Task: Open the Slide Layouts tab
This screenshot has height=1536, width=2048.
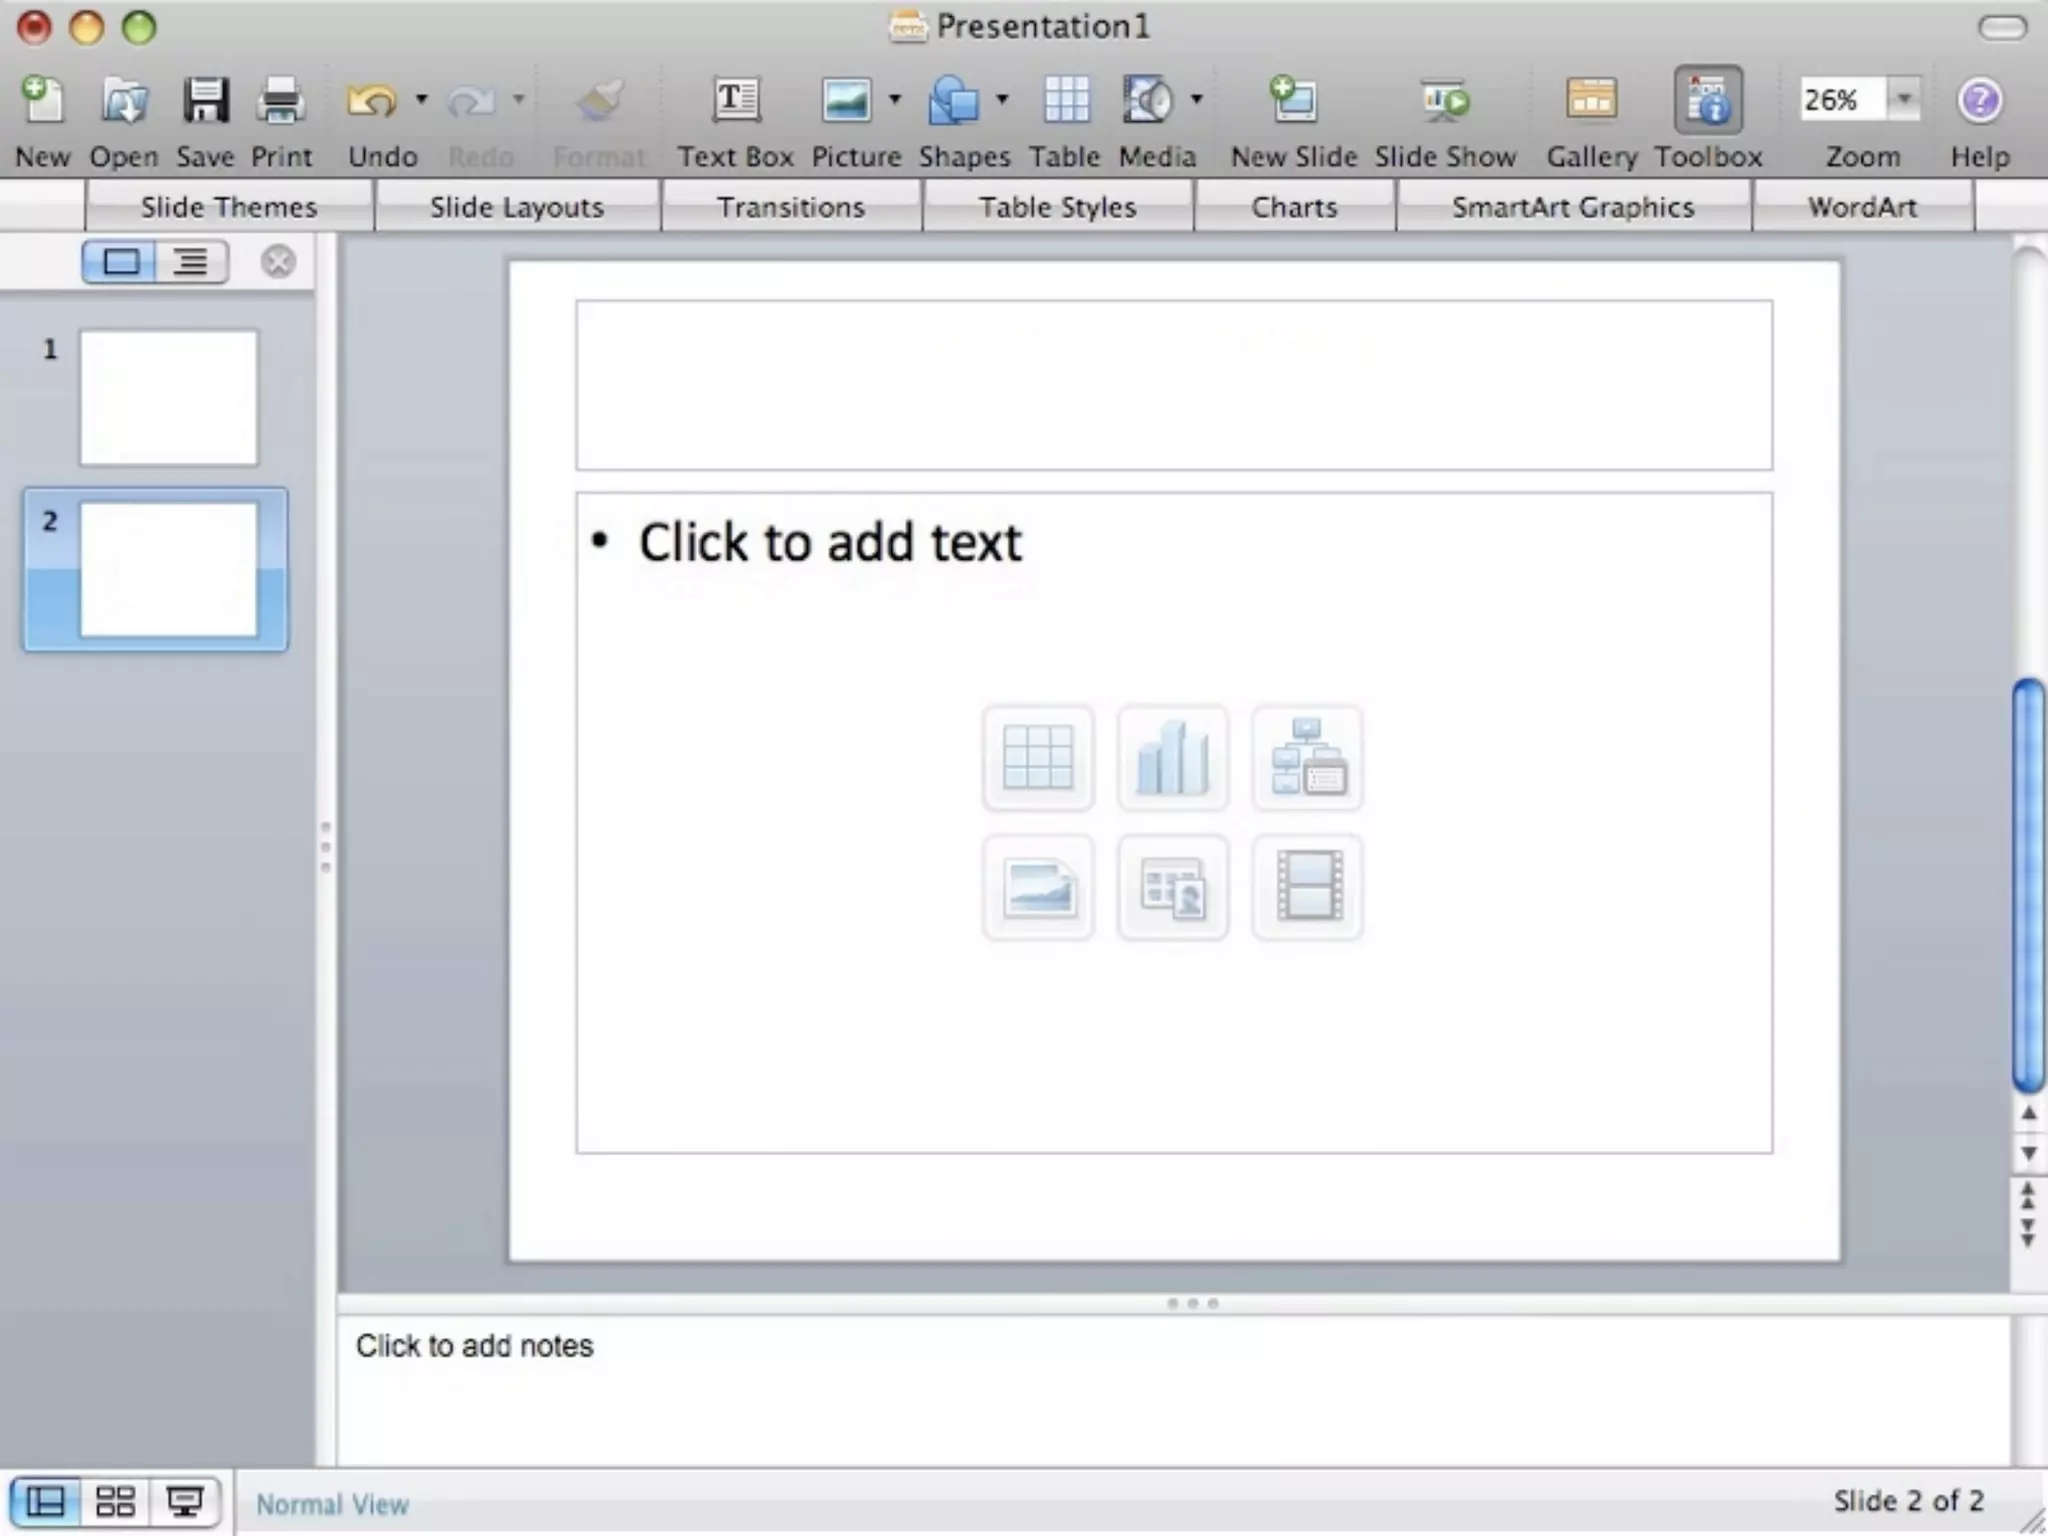Action: (x=517, y=207)
